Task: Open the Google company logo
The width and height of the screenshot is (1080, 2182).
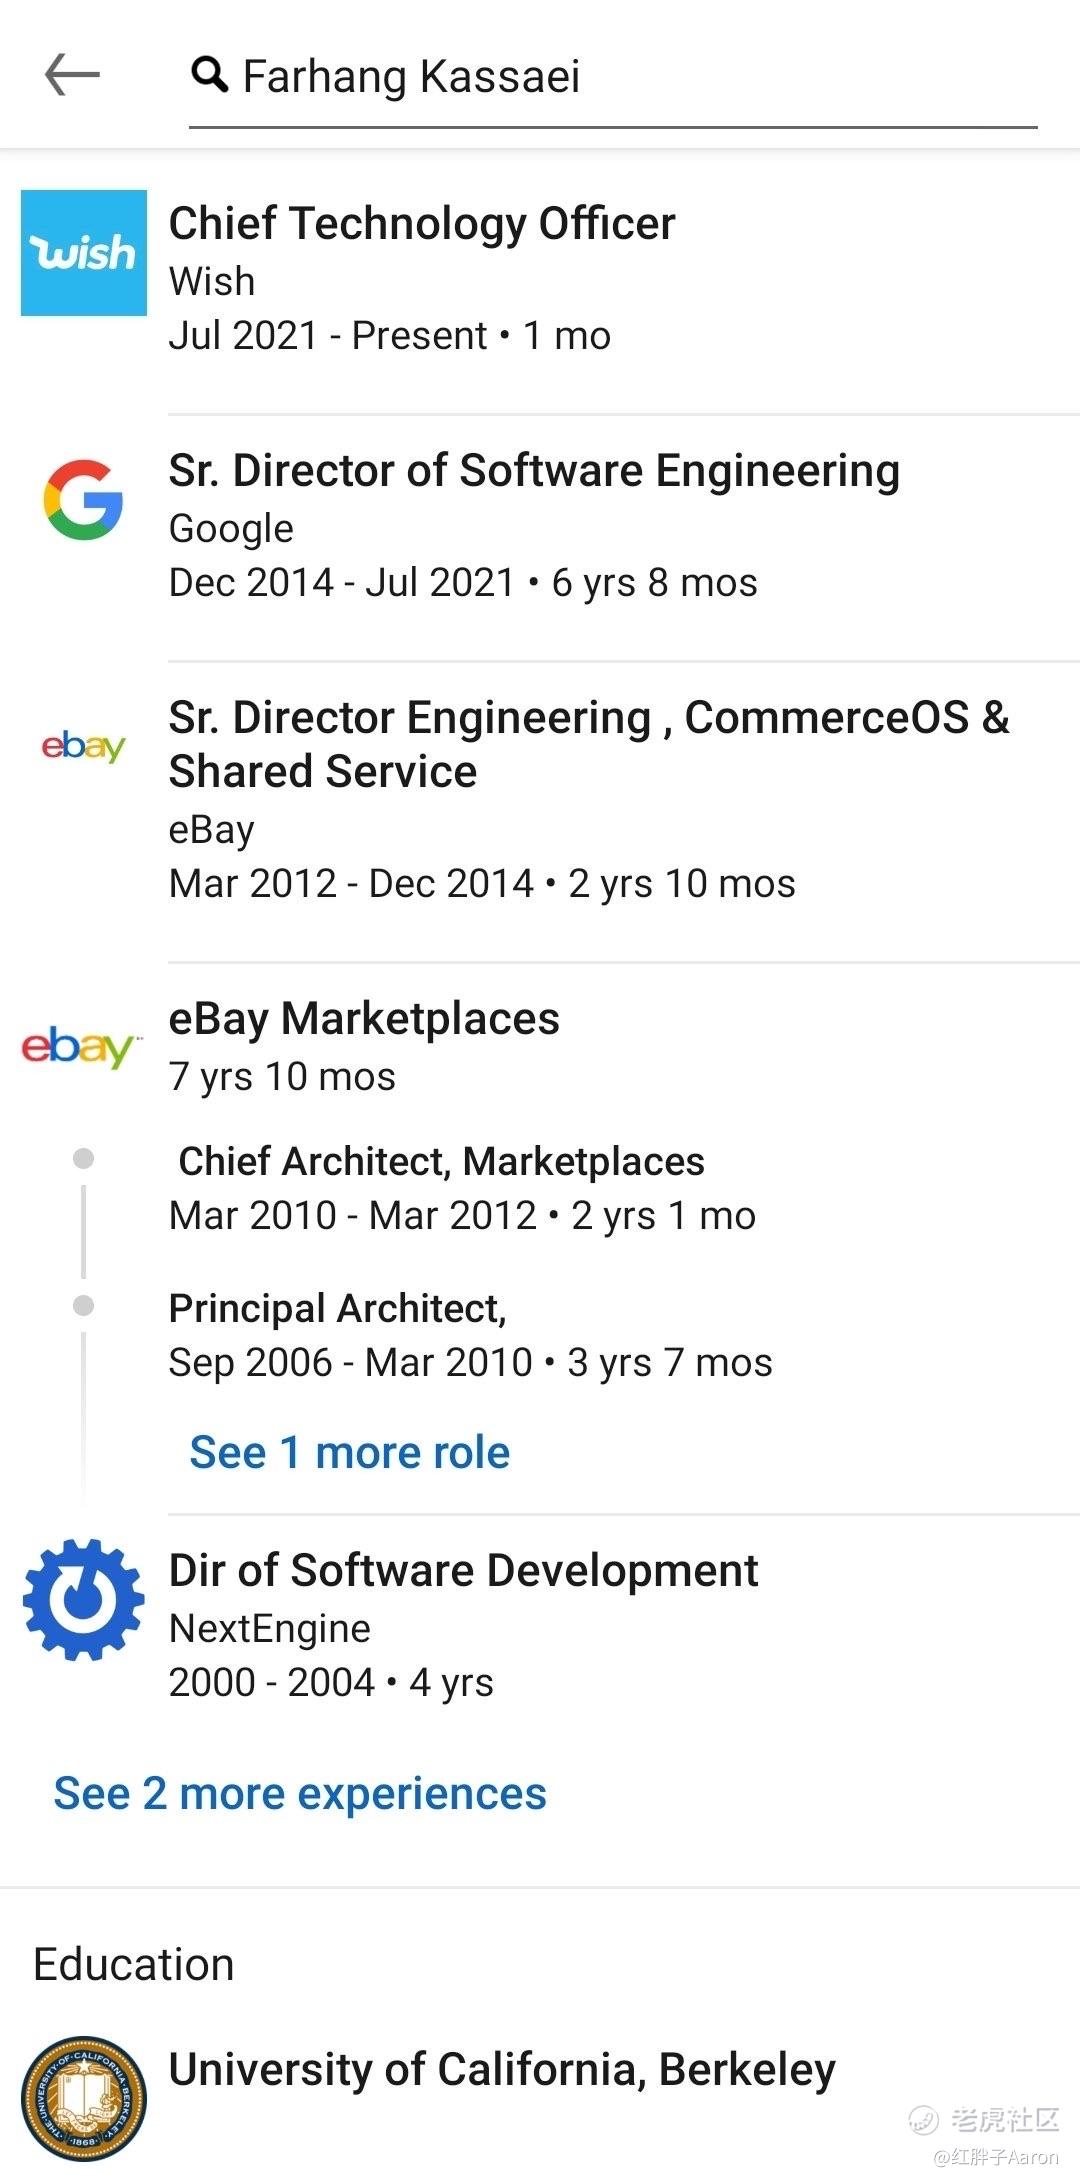Action: (84, 500)
